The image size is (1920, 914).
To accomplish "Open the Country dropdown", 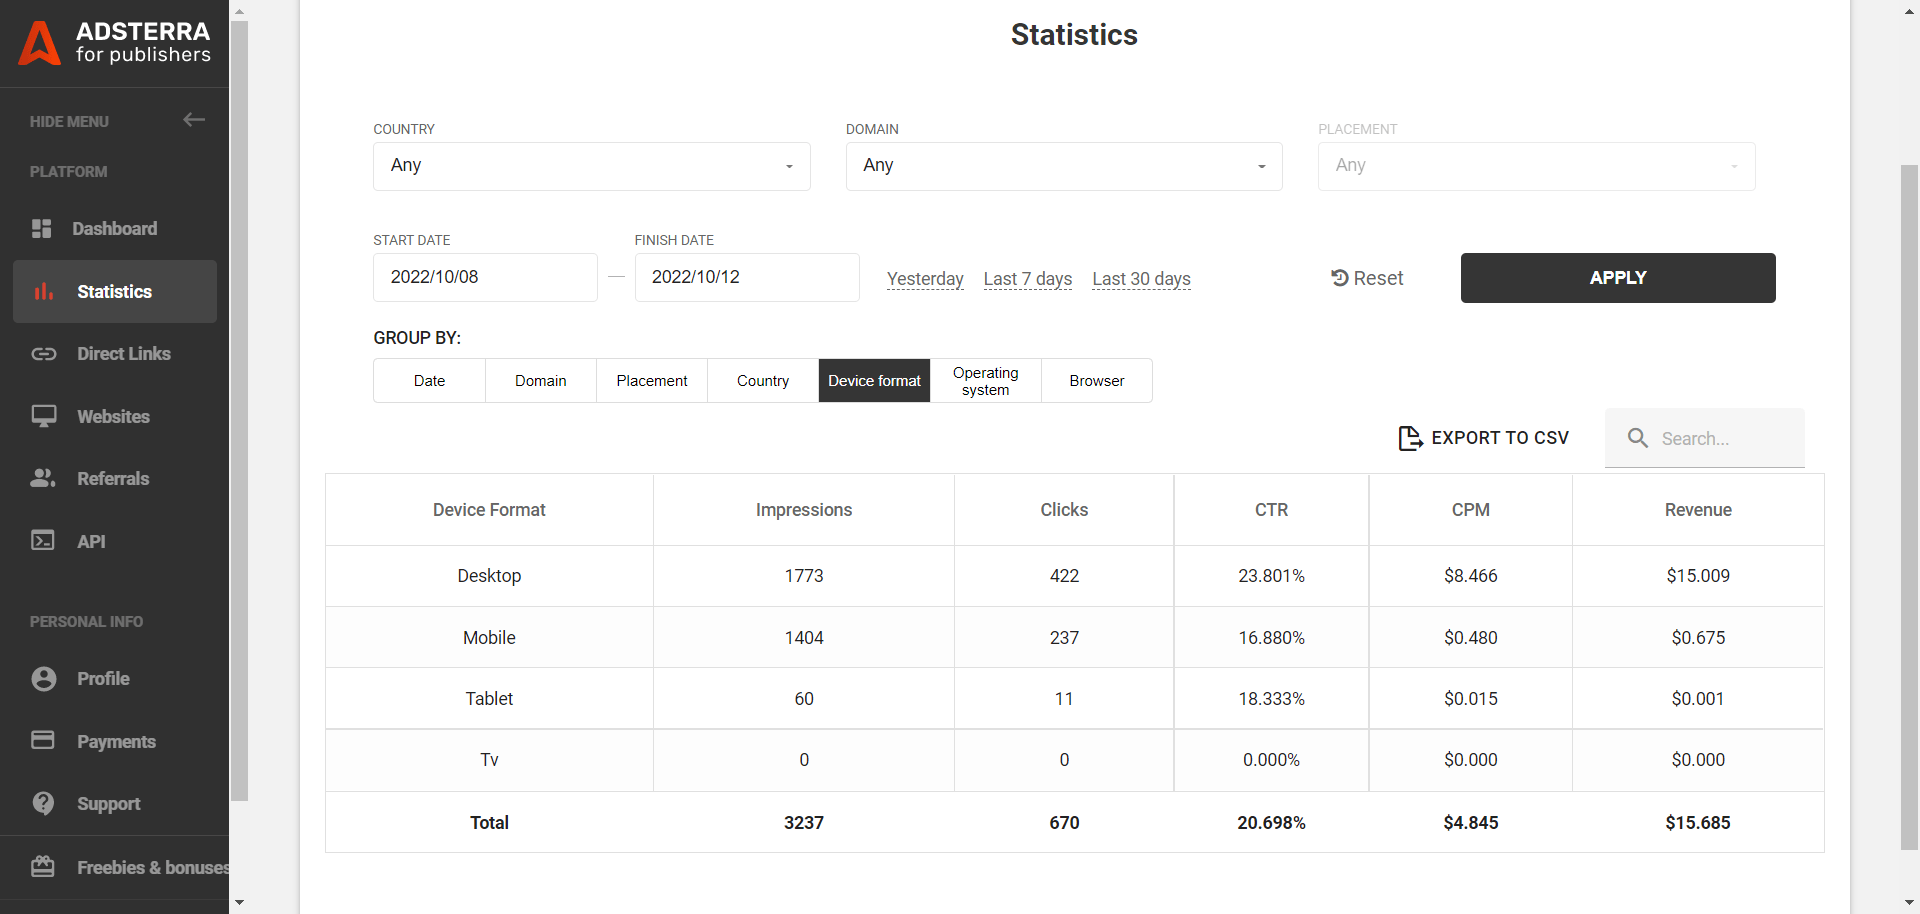I will pos(591,166).
